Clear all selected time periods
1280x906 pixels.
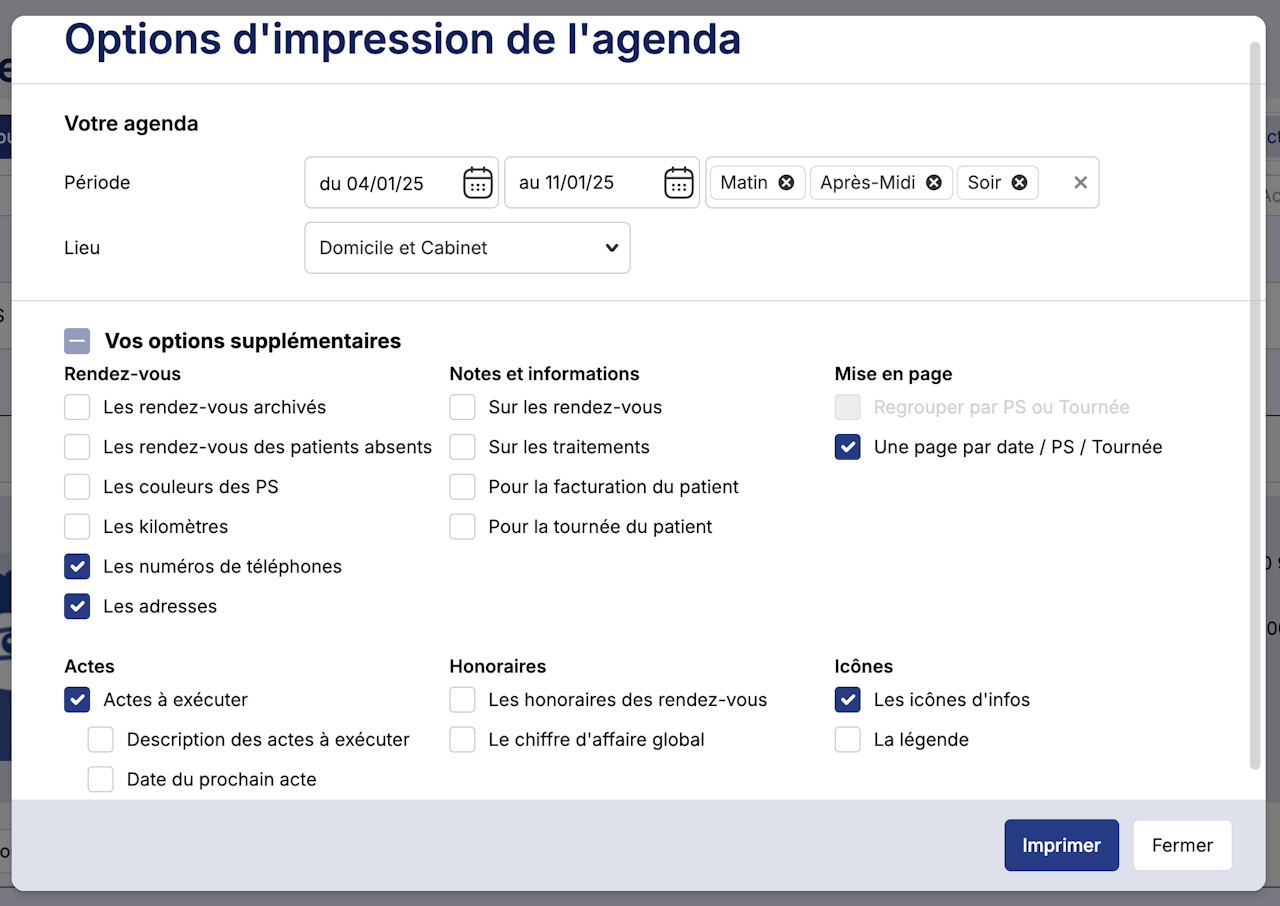click(x=1080, y=183)
